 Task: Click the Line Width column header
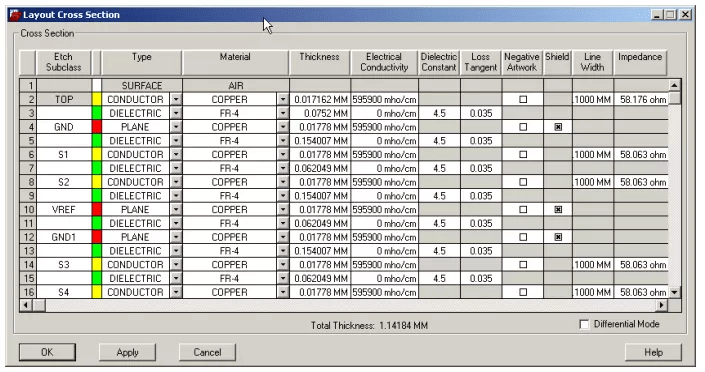point(593,63)
